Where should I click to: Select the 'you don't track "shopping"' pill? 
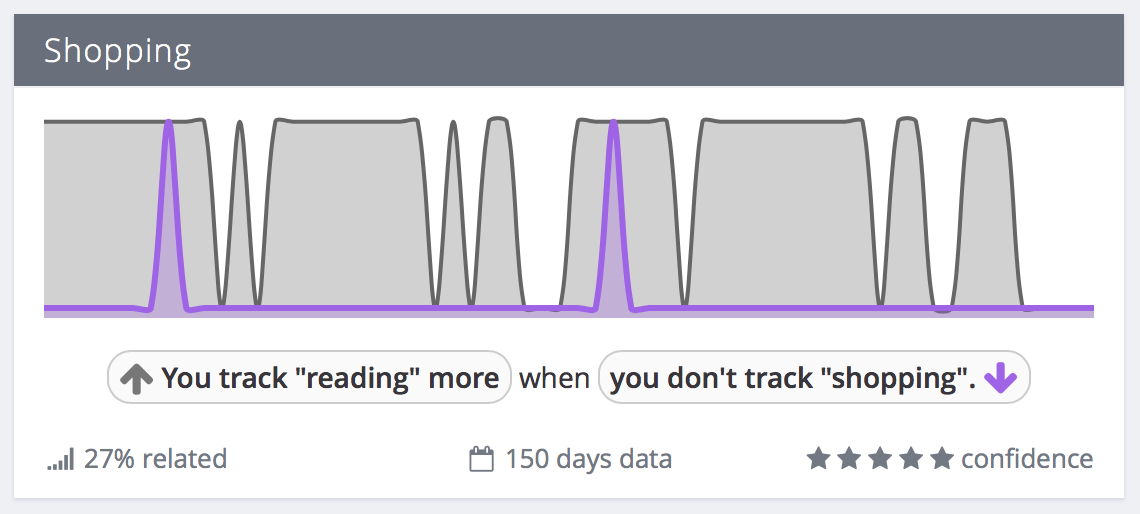[x=814, y=377]
